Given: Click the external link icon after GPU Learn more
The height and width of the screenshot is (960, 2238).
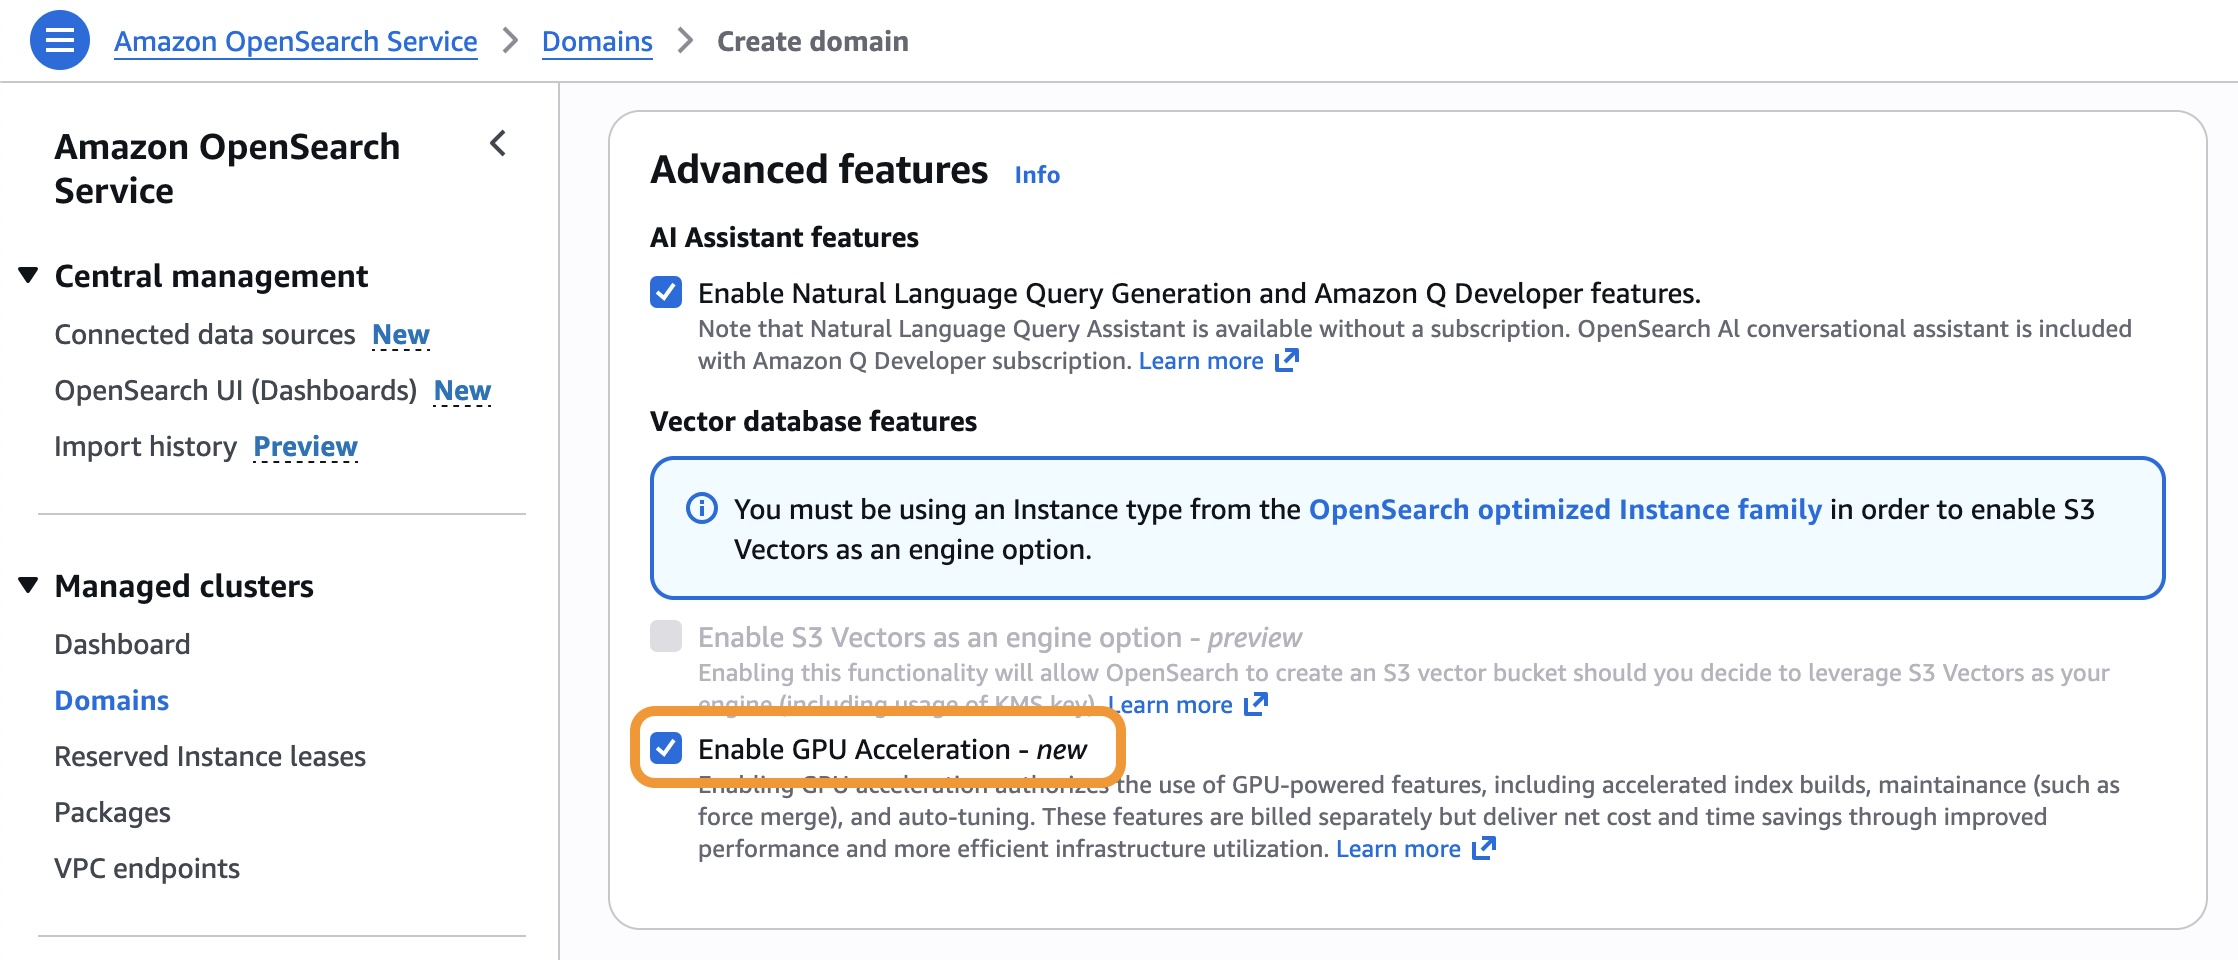Looking at the screenshot, I should pos(1483,848).
